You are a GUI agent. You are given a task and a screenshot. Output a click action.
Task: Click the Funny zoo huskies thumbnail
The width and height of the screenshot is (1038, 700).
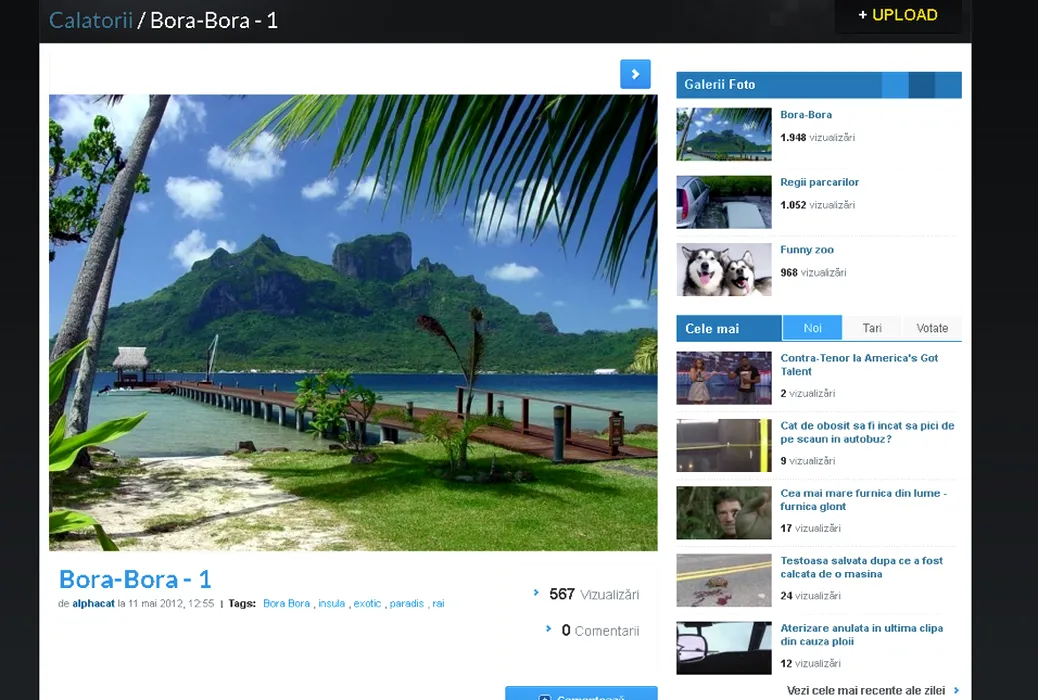724,269
